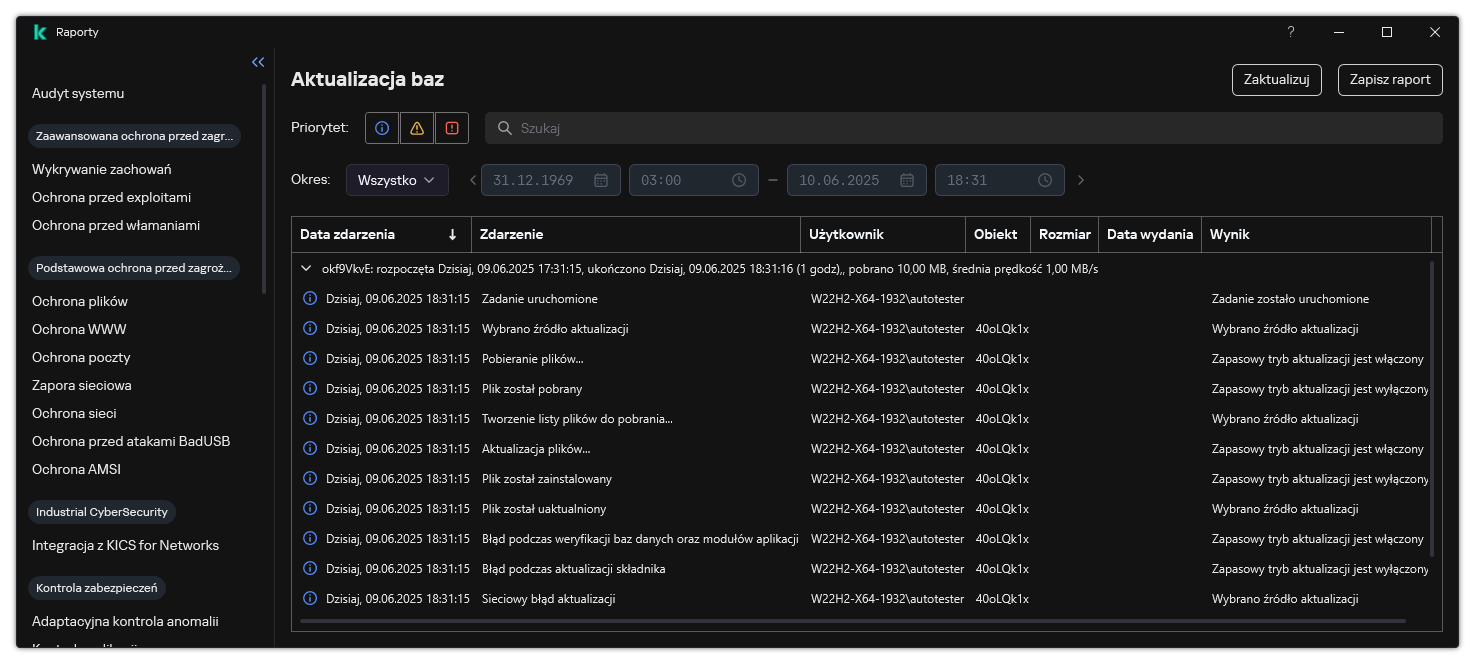1475x664 pixels.
Task: Open the help question mark icon
Action: coord(1291,32)
